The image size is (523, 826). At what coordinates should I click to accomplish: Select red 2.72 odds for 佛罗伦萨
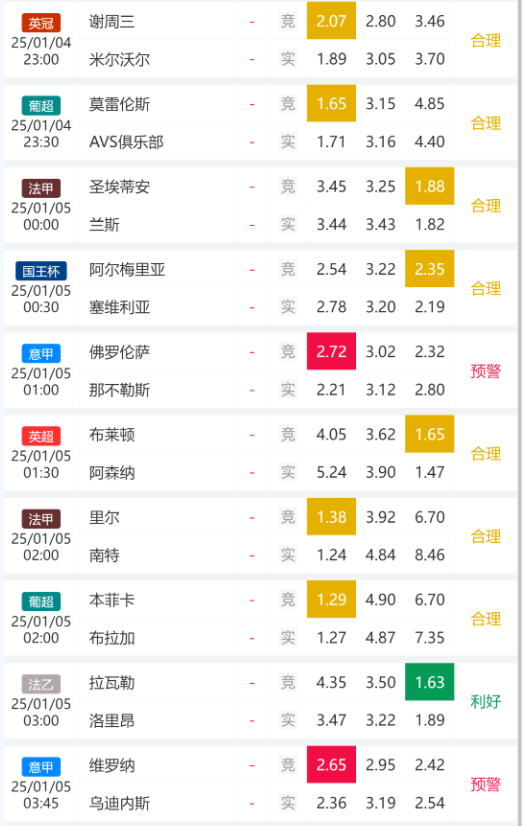pos(331,351)
